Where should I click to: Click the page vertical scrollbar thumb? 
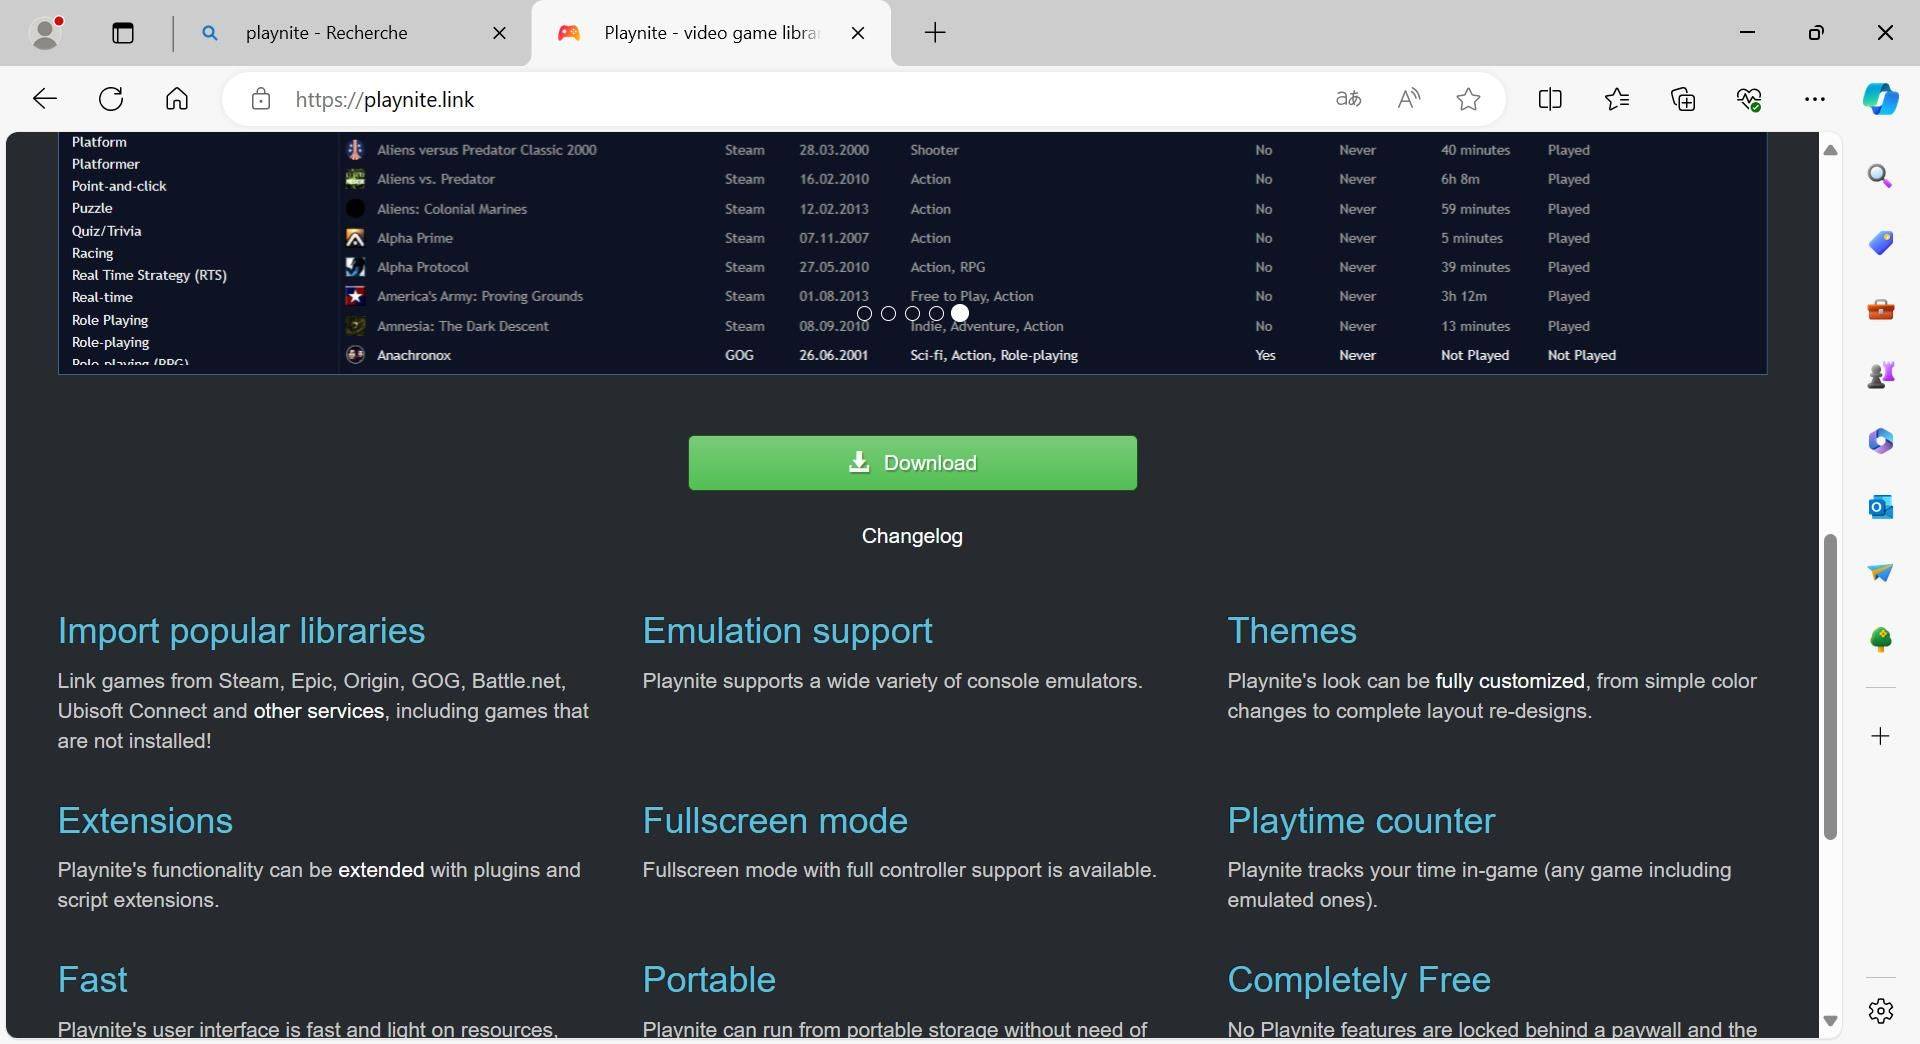click(1831, 687)
